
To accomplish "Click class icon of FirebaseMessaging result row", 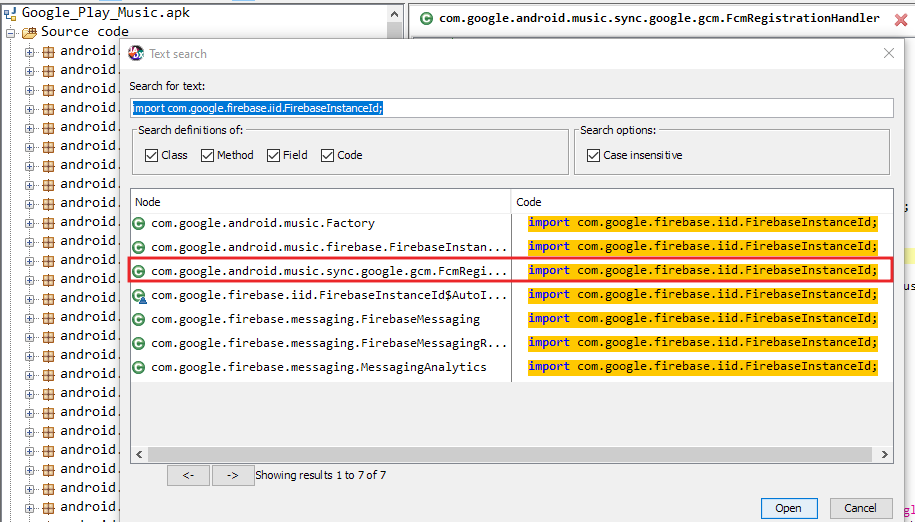I will (139, 319).
